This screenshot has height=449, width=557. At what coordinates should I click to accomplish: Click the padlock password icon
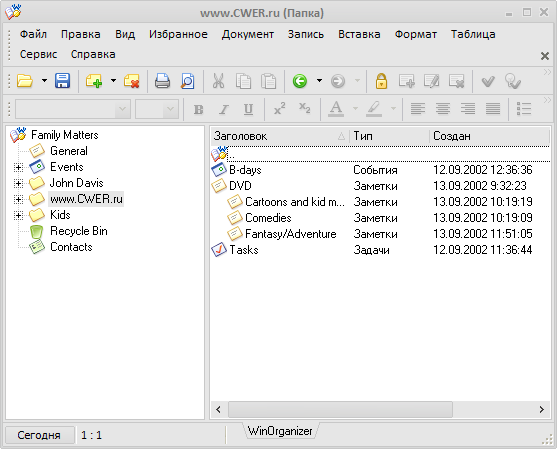pos(381,81)
